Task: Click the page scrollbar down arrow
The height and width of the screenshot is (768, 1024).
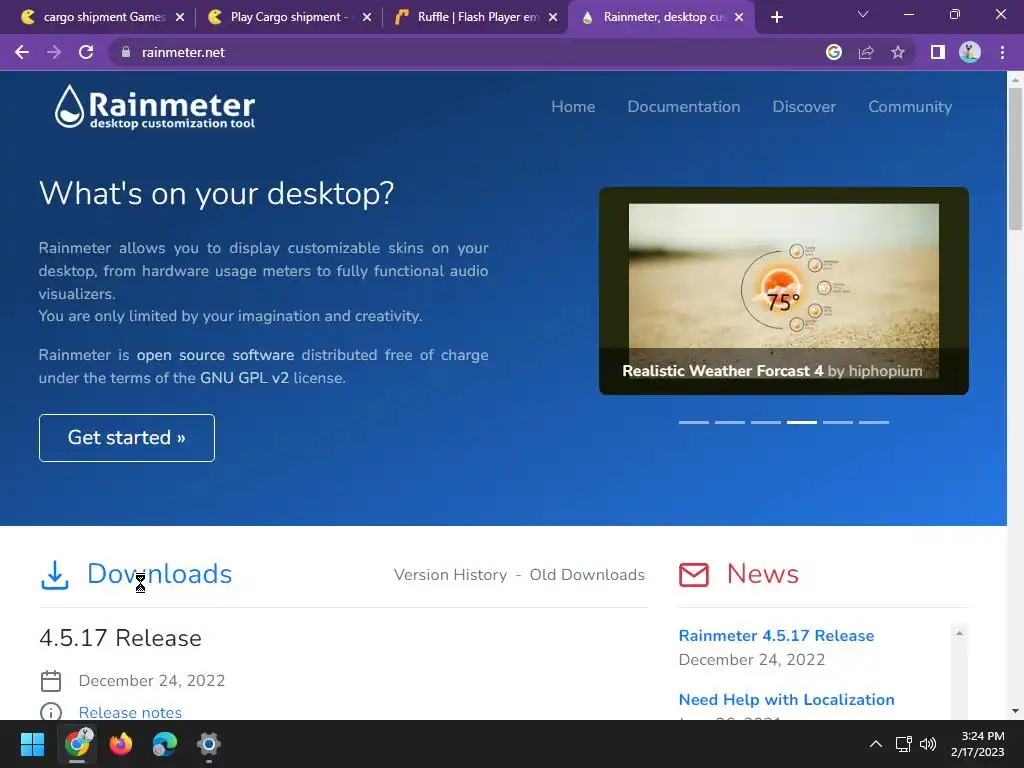Action: 1015,711
